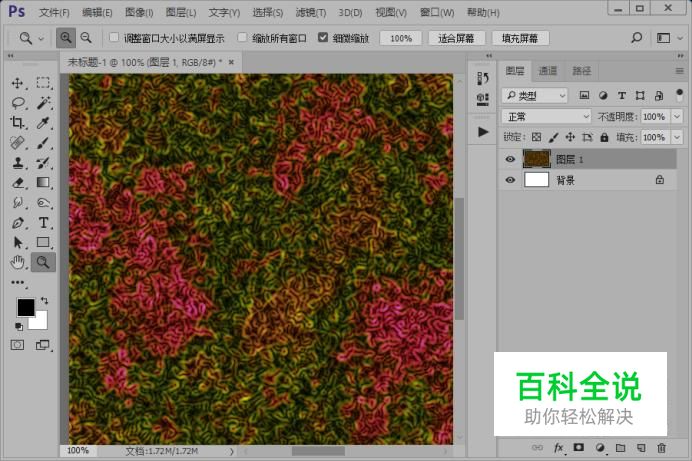Open the History panel icon
The width and height of the screenshot is (692, 461).
(483, 79)
